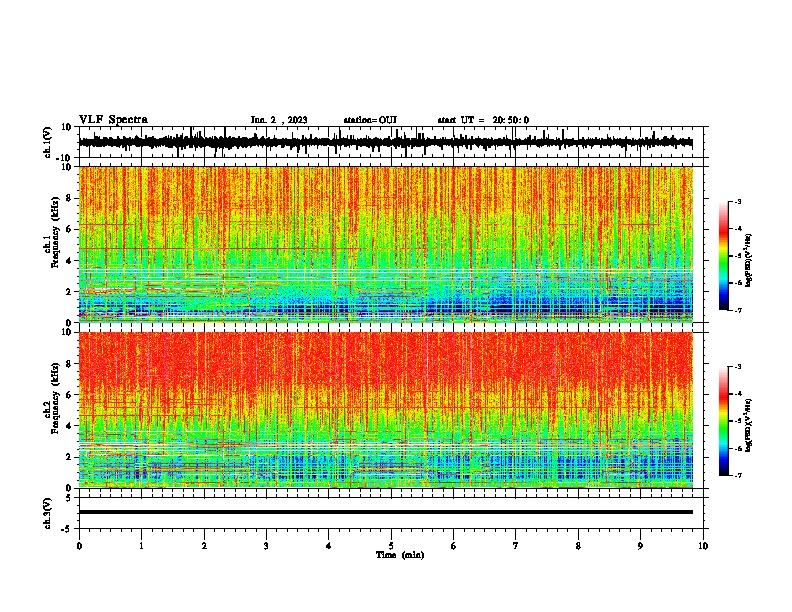Click the ch.1(V) axis label
Image resolution: width=792 pixels, height=612 pixels.
pyautogui.click(x=48, y=142)
